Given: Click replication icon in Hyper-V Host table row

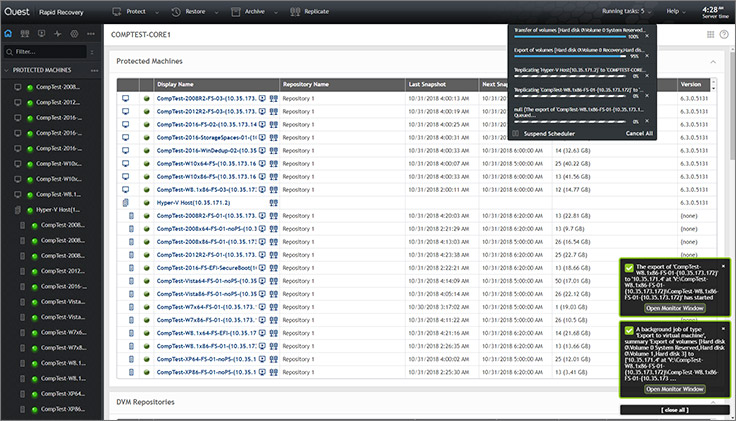Looking at the screenshot, I should tap(274, 203).
